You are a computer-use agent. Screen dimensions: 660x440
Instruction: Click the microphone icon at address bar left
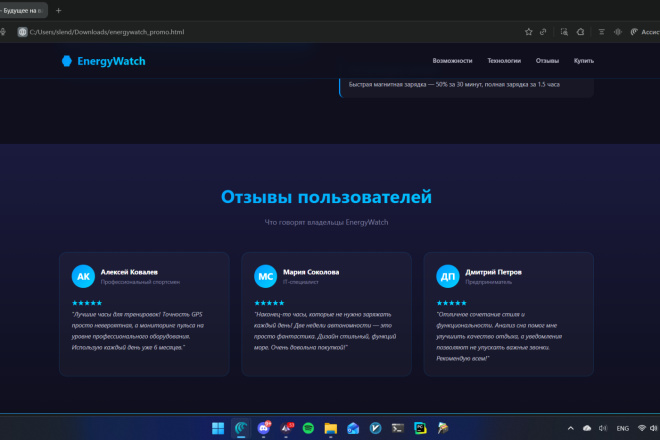click(x=3, y=32)
